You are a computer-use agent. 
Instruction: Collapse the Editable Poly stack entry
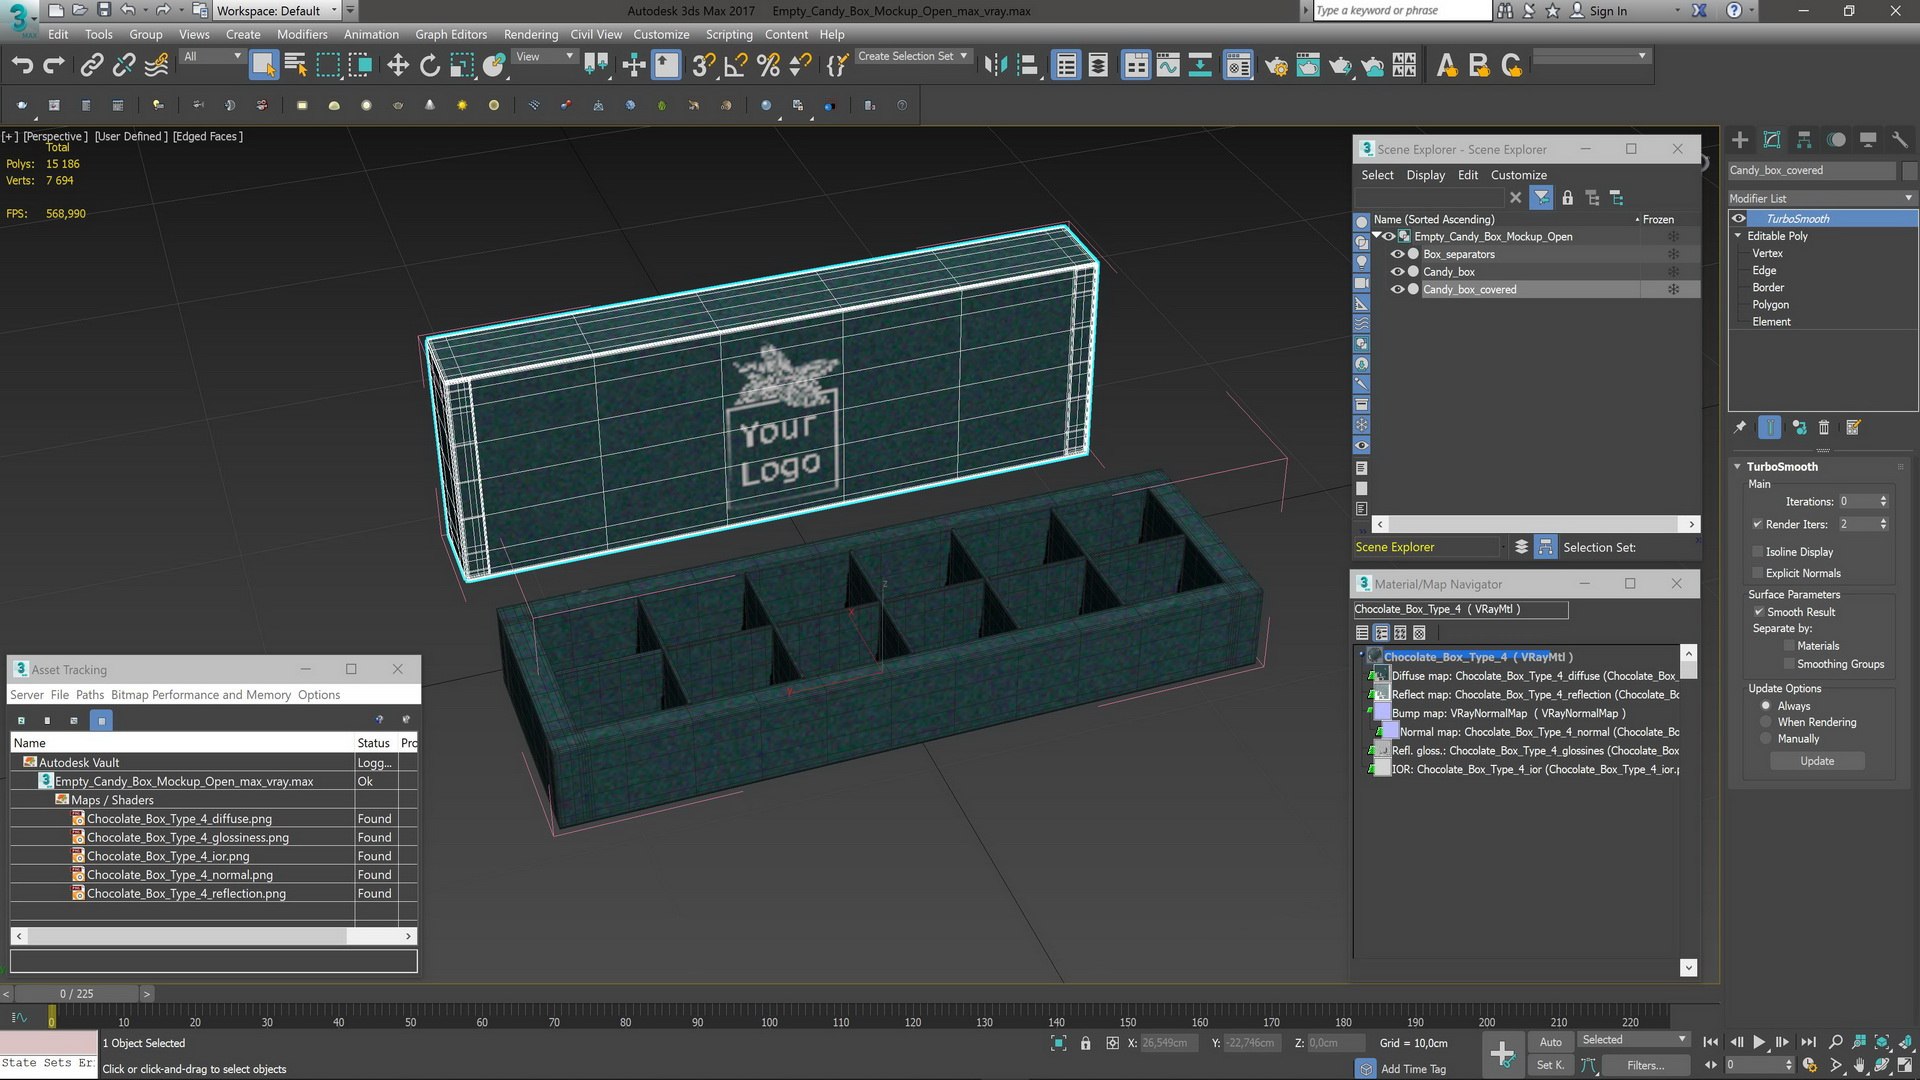[1738, 236]
